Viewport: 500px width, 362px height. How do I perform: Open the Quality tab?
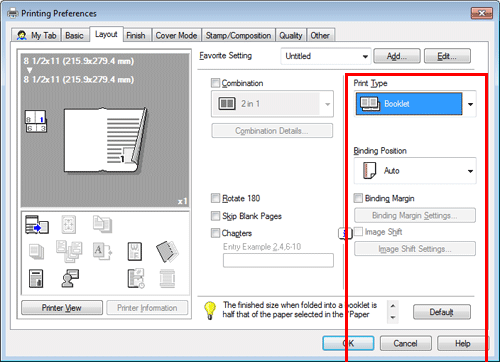[291, 35]
